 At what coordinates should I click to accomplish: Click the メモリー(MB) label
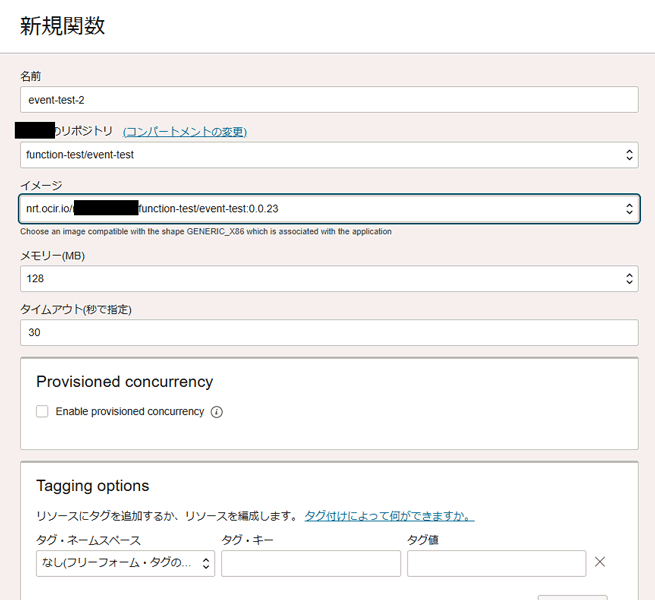(53, 255)
